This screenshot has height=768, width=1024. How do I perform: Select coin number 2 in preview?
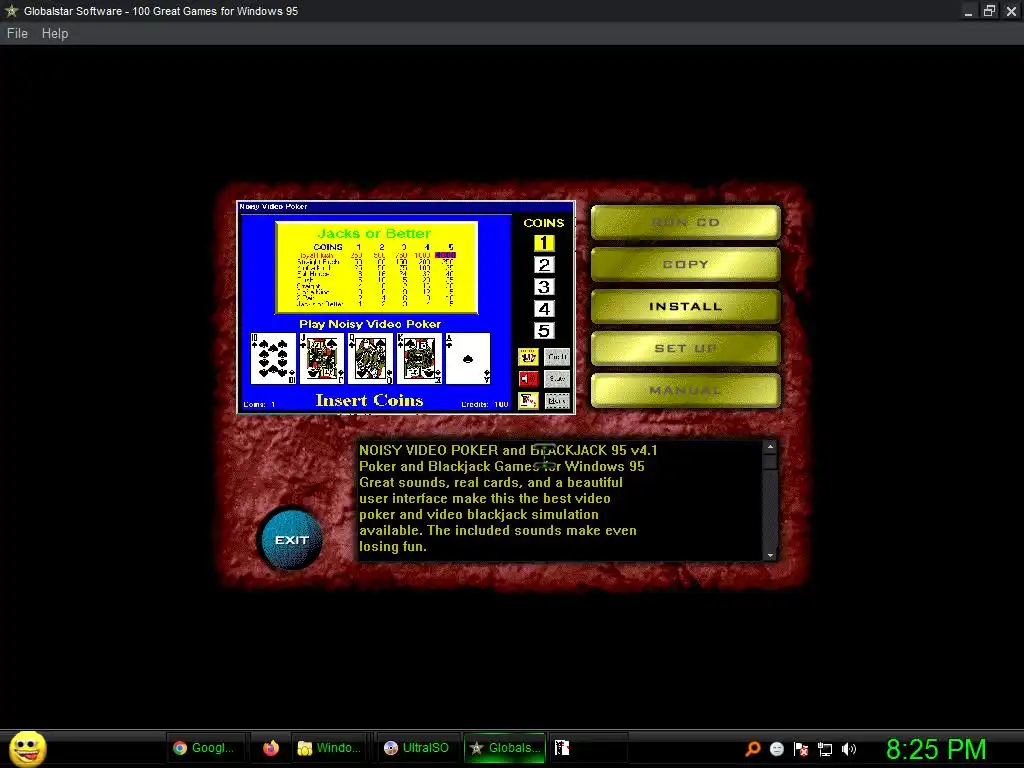tap(544, 264)
